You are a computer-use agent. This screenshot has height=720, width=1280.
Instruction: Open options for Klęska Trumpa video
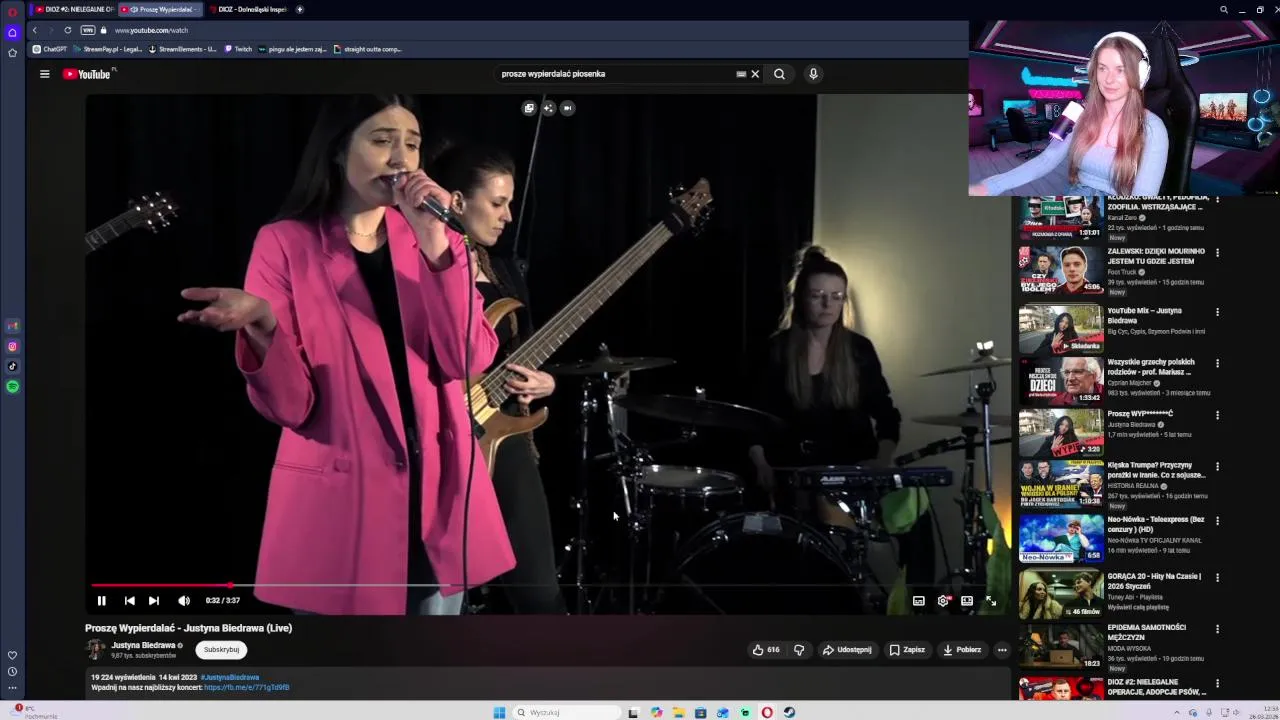(x=1217, y=468)
